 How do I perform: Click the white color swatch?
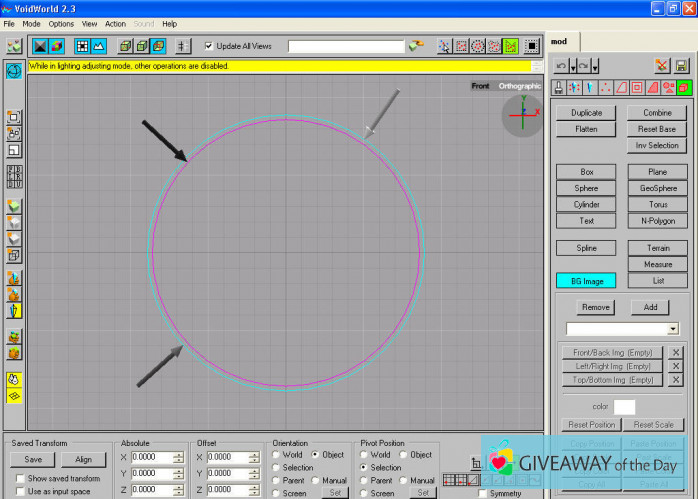(624, 407)
